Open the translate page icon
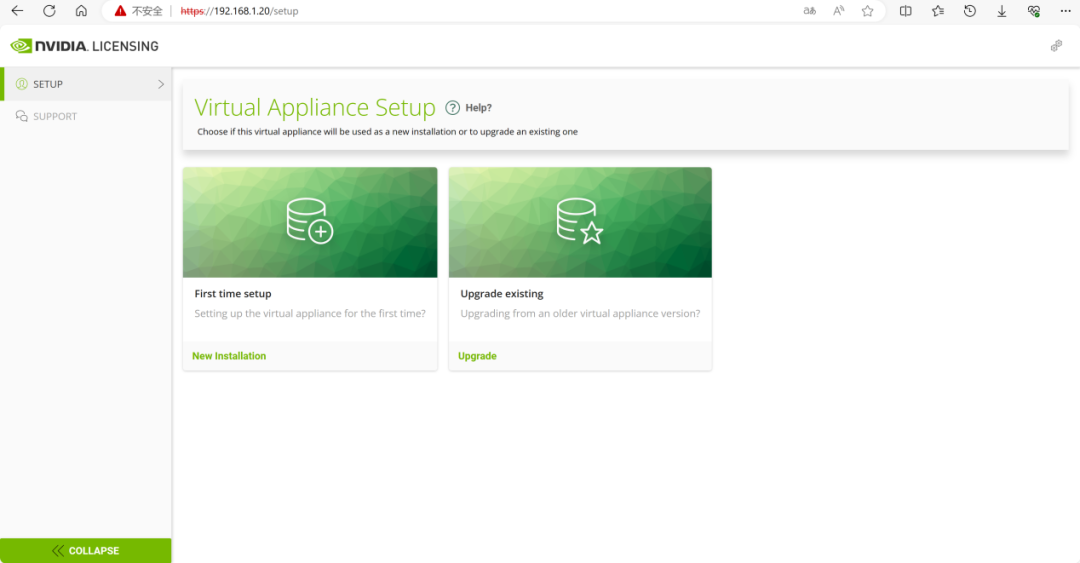The width and height of the screenshot is (1080, 563). (x=810, y=11)
